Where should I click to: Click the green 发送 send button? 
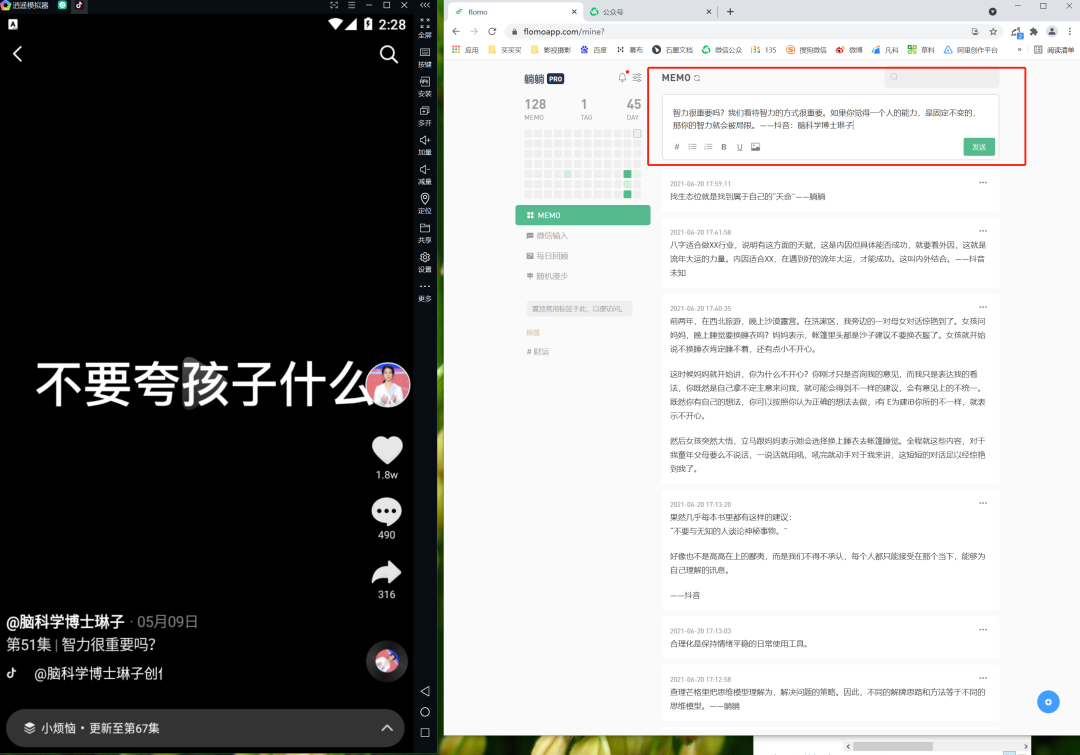[979, 147]
